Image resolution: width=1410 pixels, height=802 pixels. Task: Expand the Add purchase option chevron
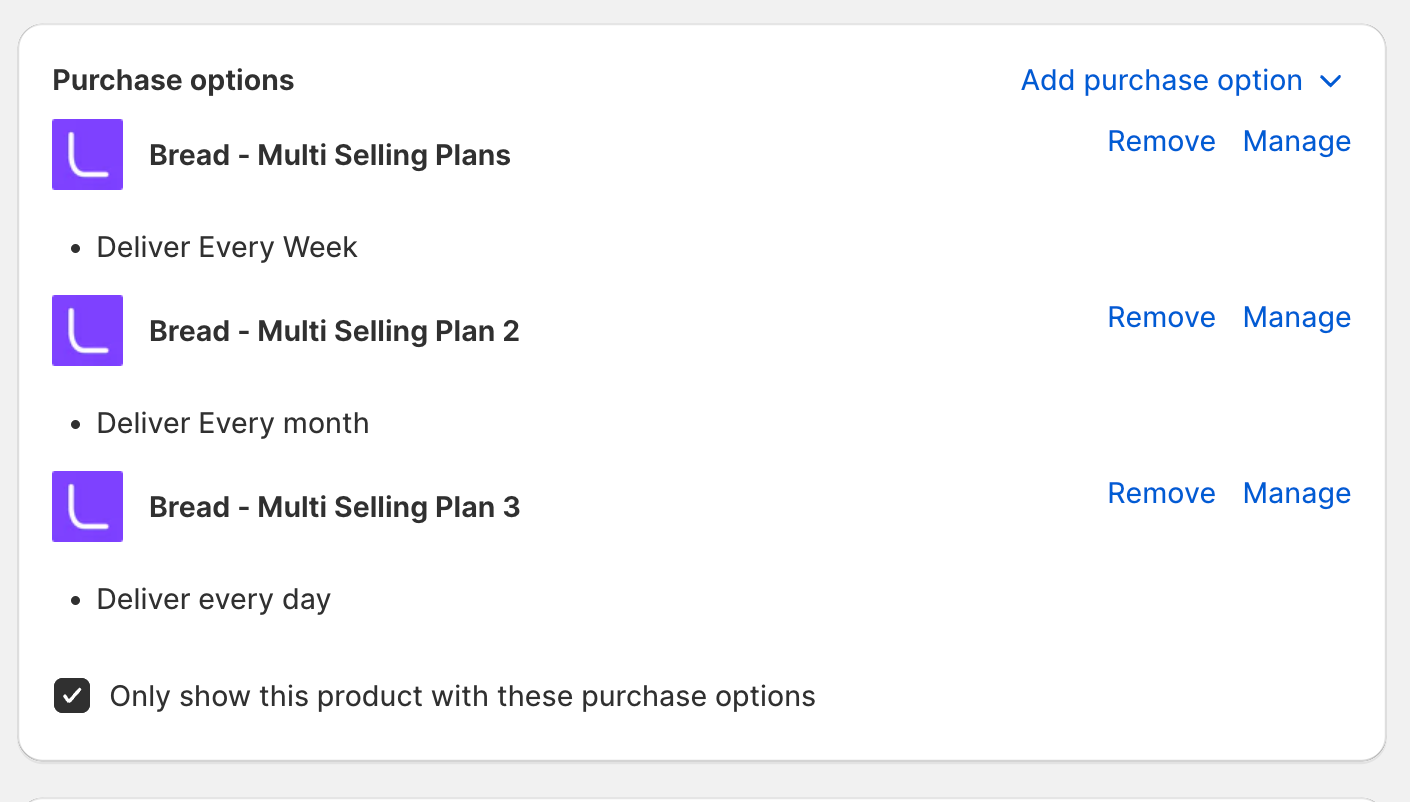click(x=1331, y=81)
